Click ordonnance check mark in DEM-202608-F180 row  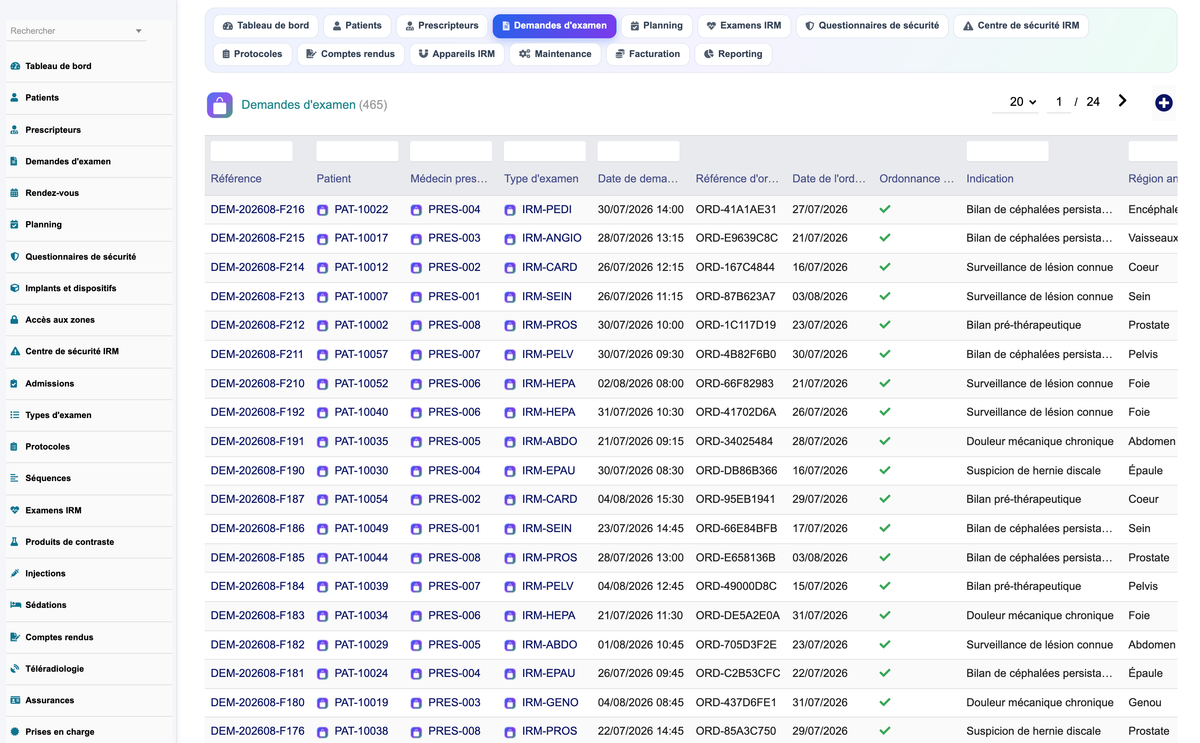[x=885, y=703]
